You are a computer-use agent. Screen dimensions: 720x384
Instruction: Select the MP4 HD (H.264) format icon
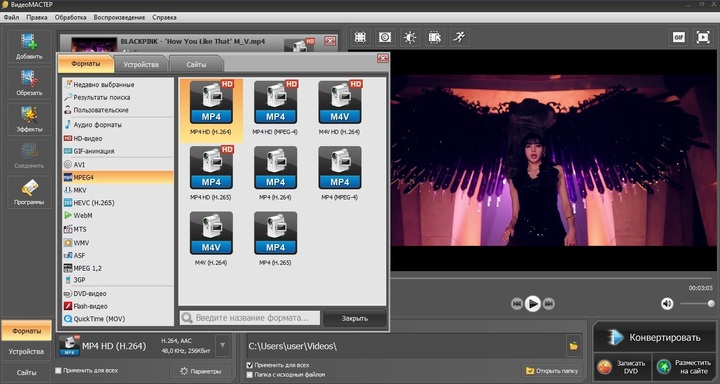click(211, 102)
